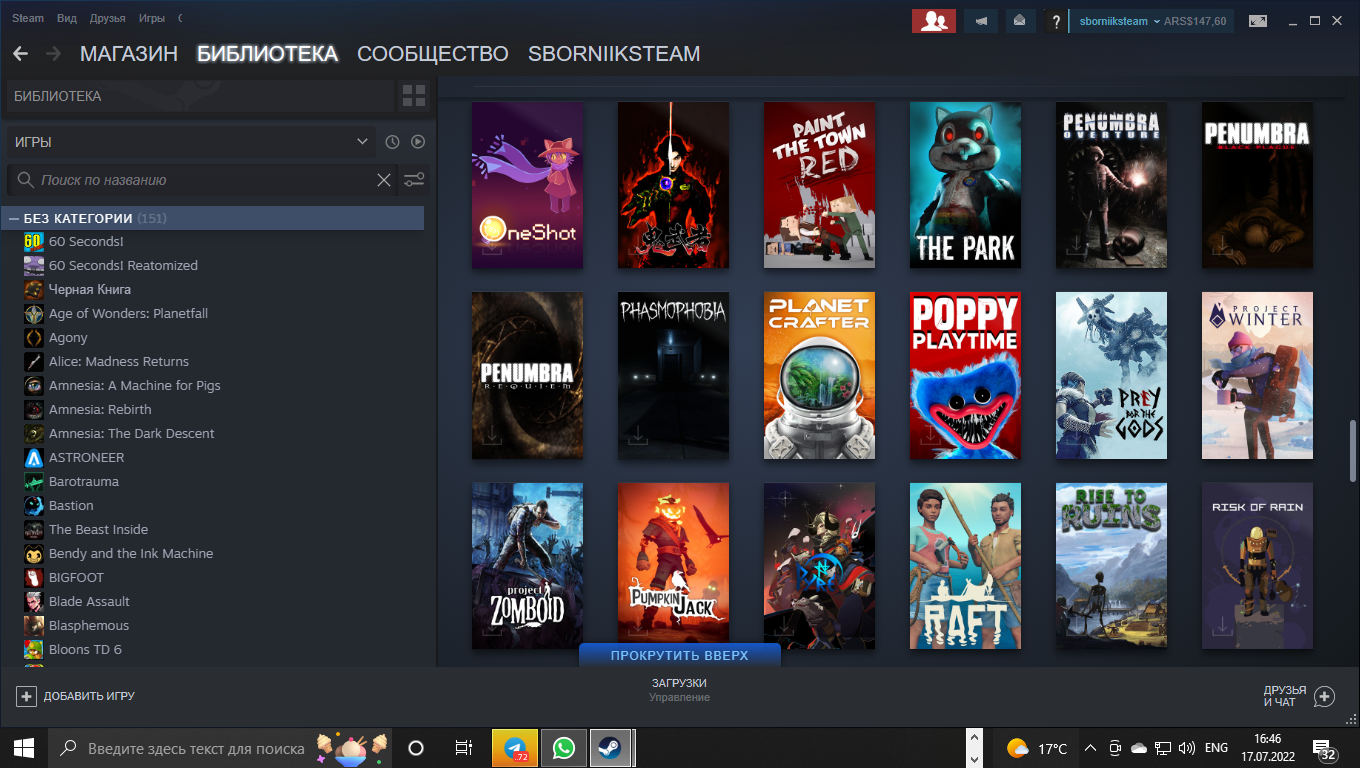Open the friends activity icon in the title bar
This screenshot has width=1360, height=768.
tap(934, 21)
